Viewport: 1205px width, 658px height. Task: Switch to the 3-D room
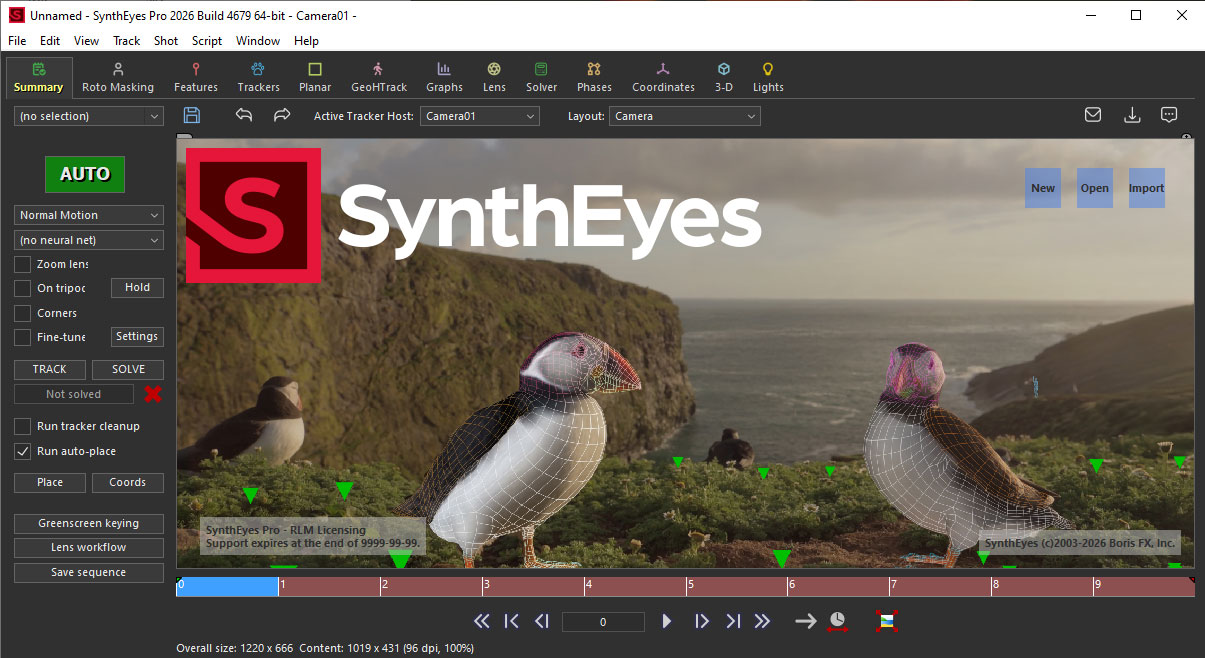tap(724, 77)
